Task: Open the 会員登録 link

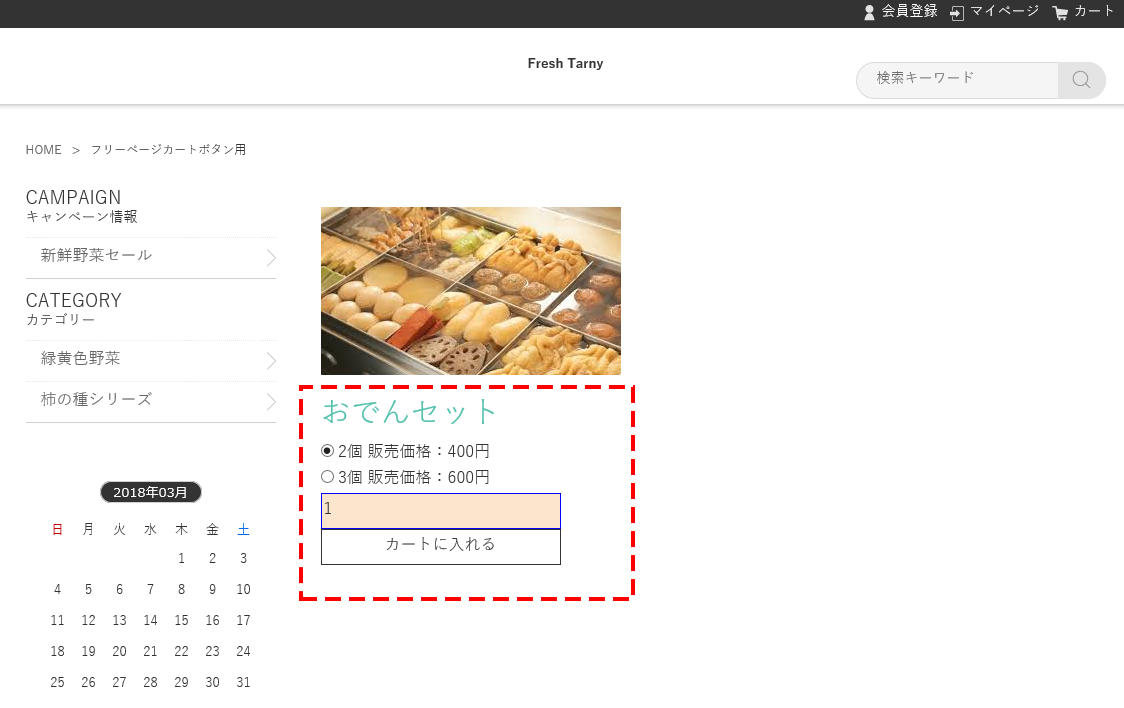Action: 909,11
